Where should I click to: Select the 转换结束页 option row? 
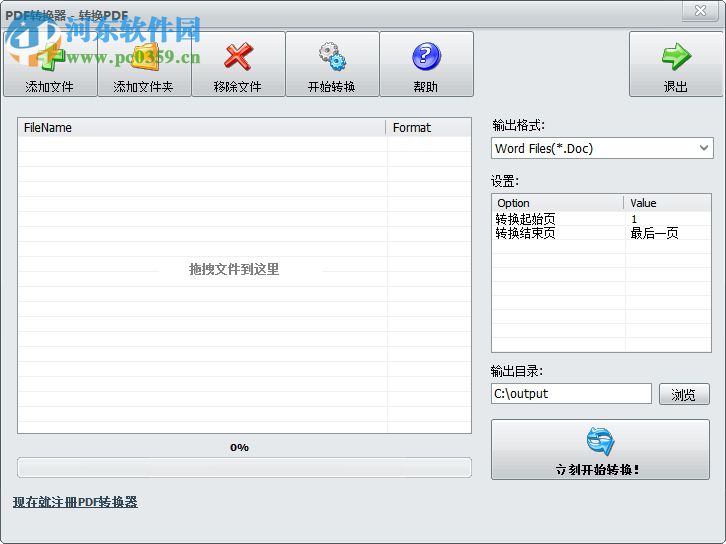pos(601,233)
